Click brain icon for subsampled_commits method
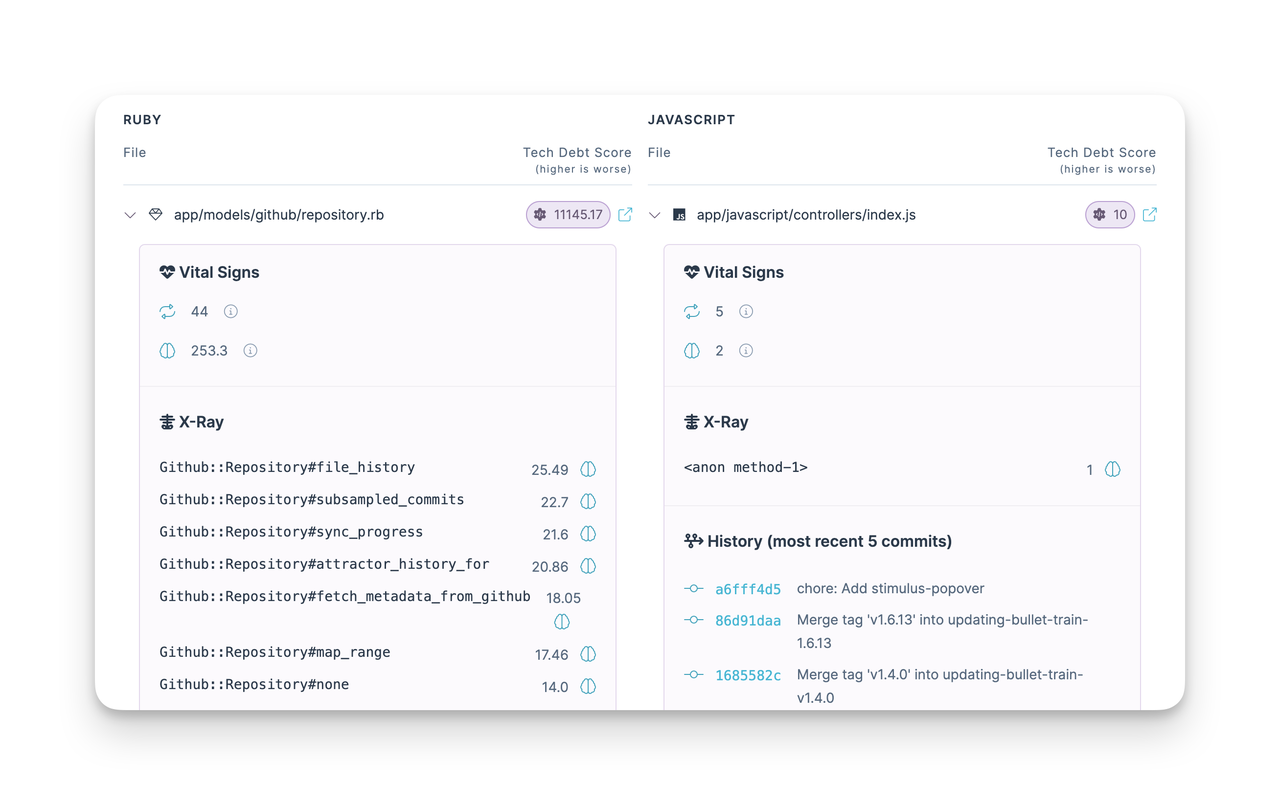Screen dimensions: 1280x805 pos(588,501)
